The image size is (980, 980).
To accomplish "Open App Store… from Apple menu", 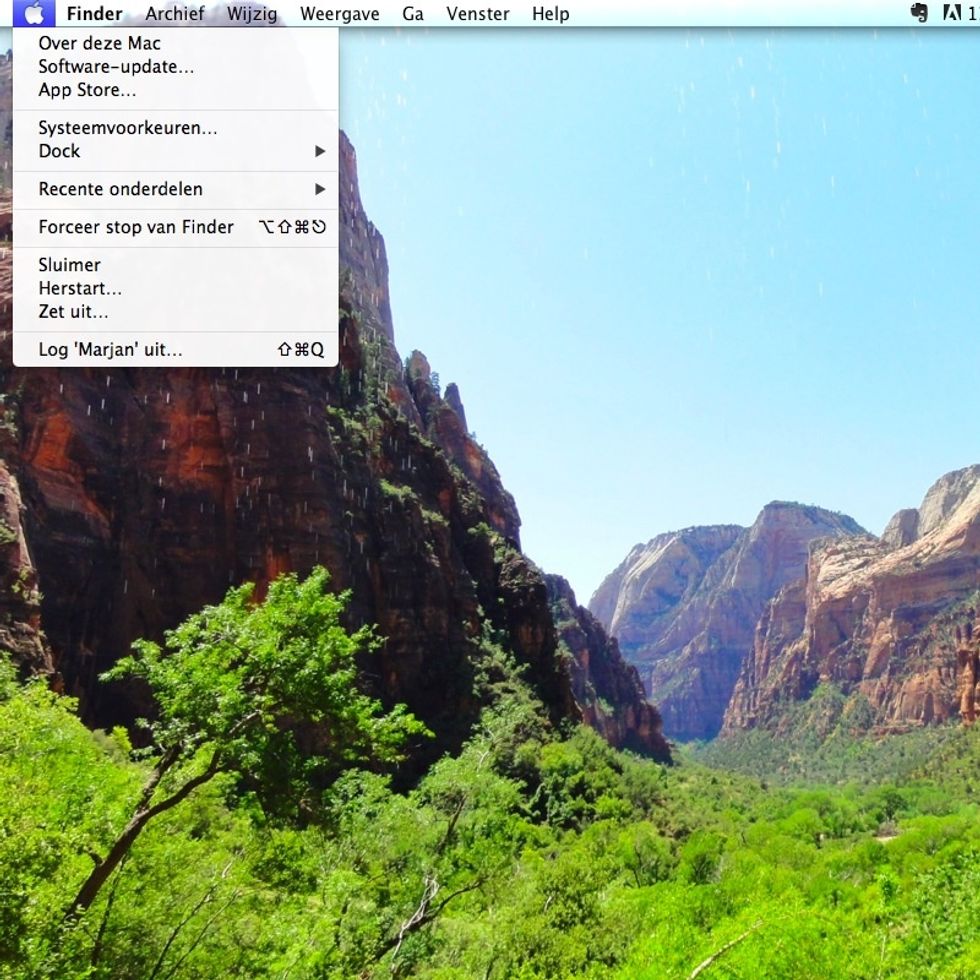I will [x=176, y=90].
